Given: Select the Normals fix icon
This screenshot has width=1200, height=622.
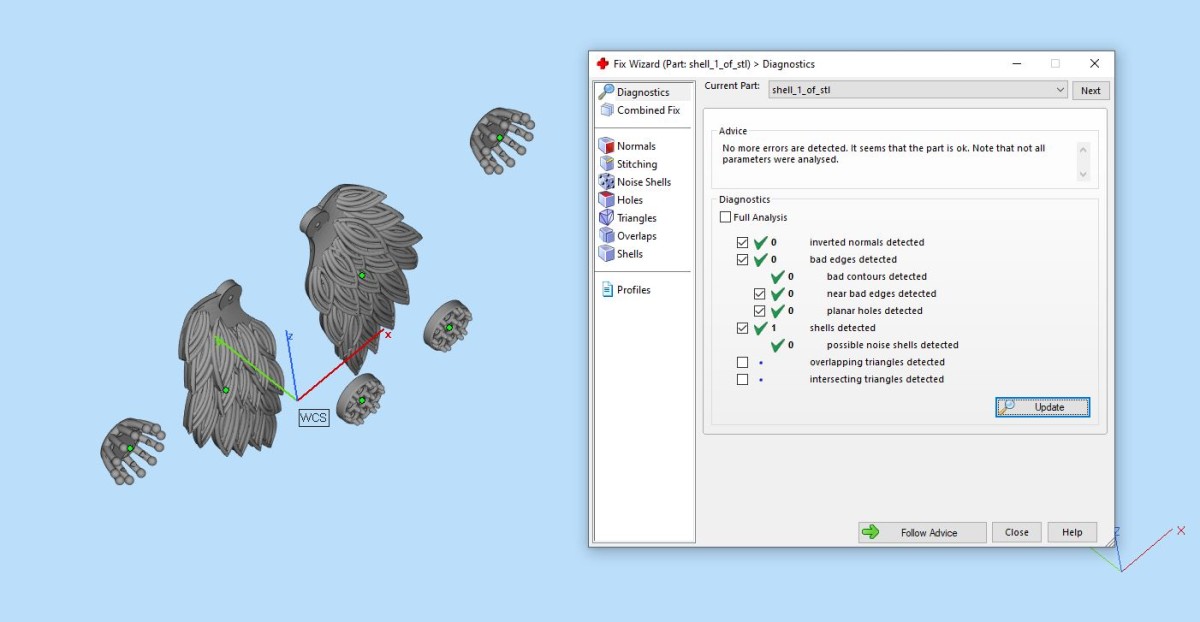Looking at the screenshot, I should coord(607,146).
